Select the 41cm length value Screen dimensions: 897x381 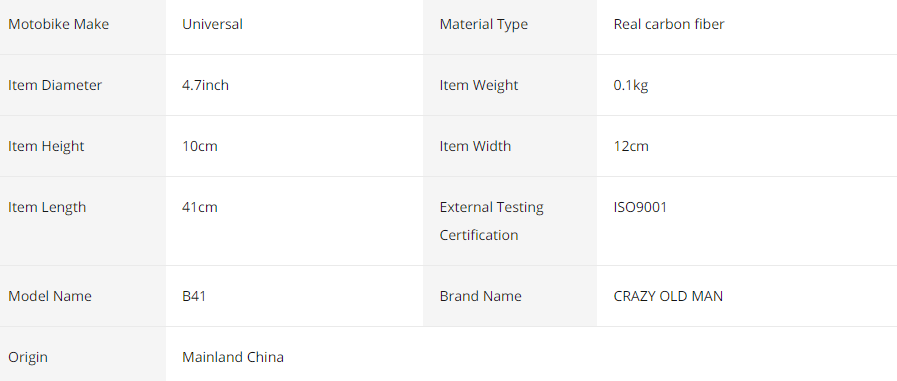point(200,207)
